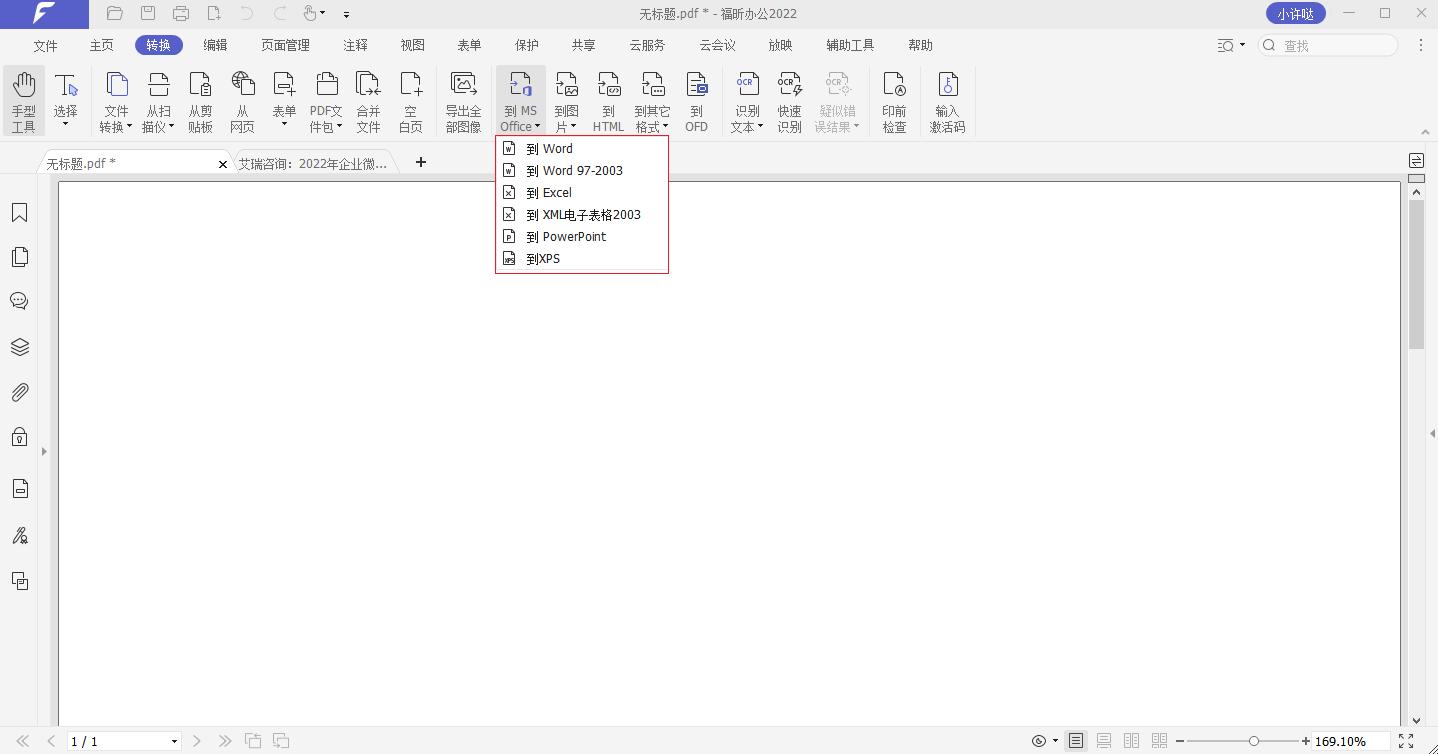This screenshot has height=754, width=1438.
Task: Switch to two-page facing view mode
Action: [1131, 740]
